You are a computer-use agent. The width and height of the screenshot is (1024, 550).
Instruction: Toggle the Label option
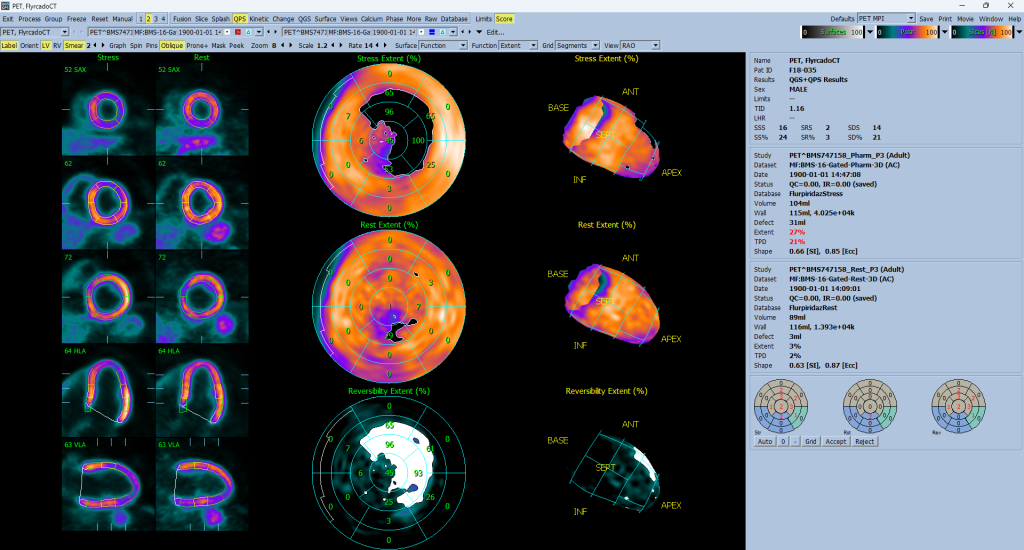pyautogui.click(x=9, y=45)
